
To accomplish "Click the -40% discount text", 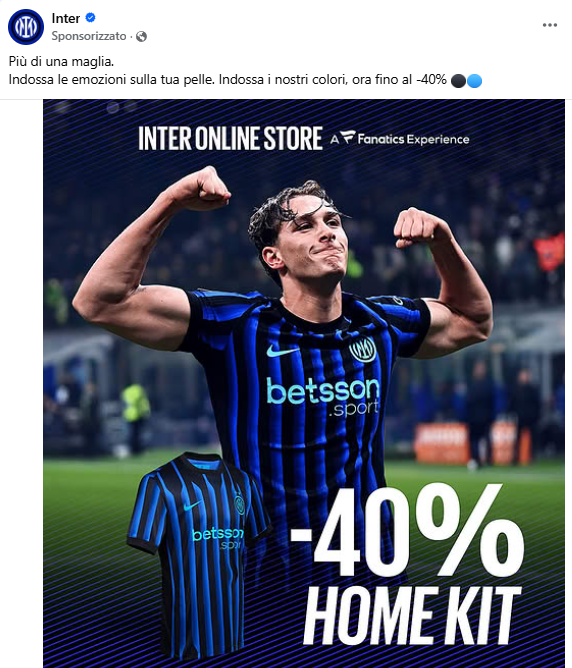I will pos(407,531).
